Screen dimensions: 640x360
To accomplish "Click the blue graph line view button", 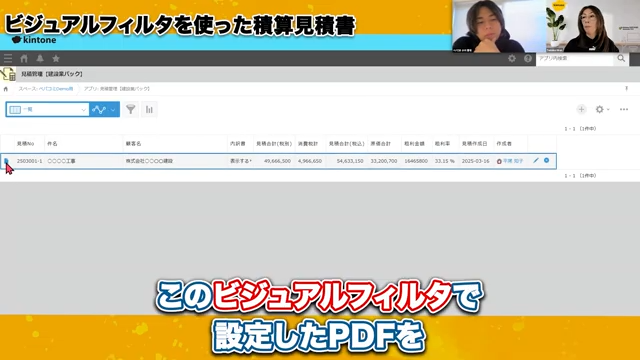I will [99, 109].
